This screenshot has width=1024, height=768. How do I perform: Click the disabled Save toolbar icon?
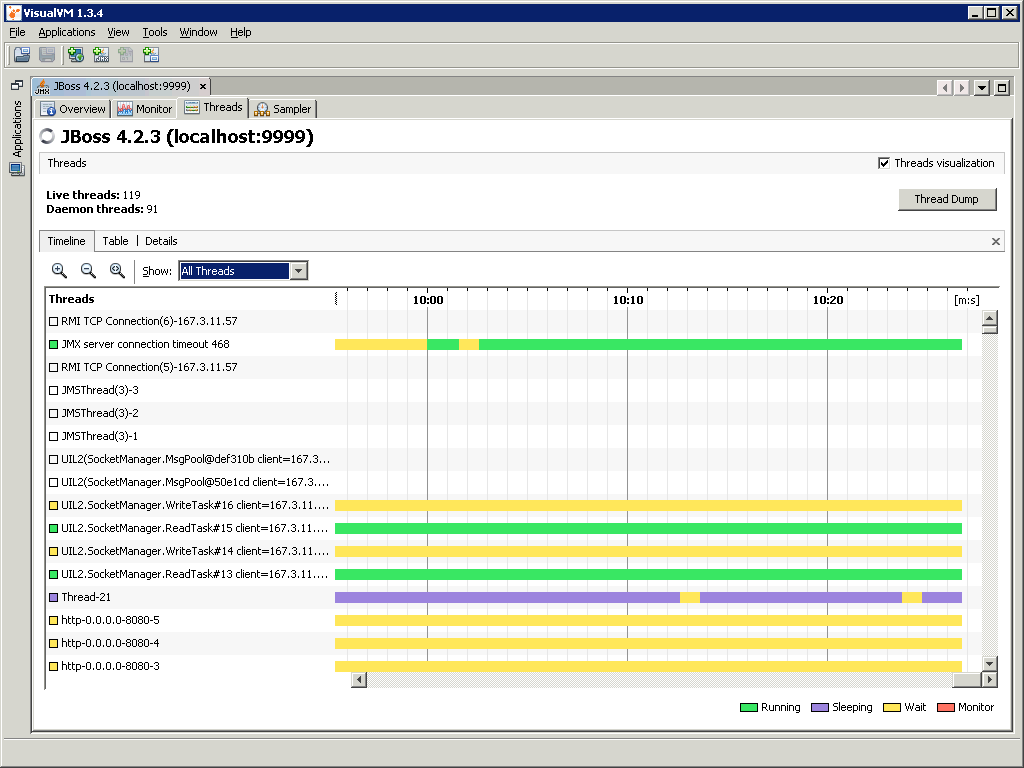coord(46,55)
